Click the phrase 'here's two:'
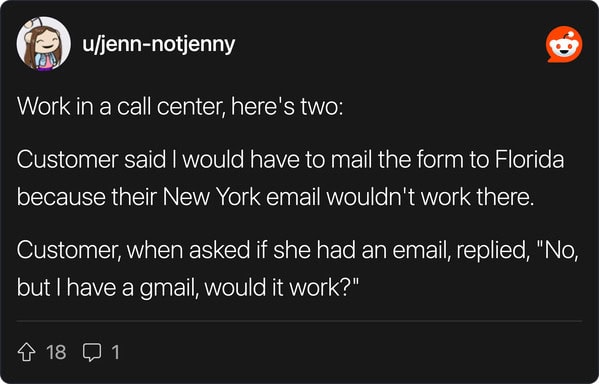This screenshot has height=384, width=599. (x=287, y=106)
